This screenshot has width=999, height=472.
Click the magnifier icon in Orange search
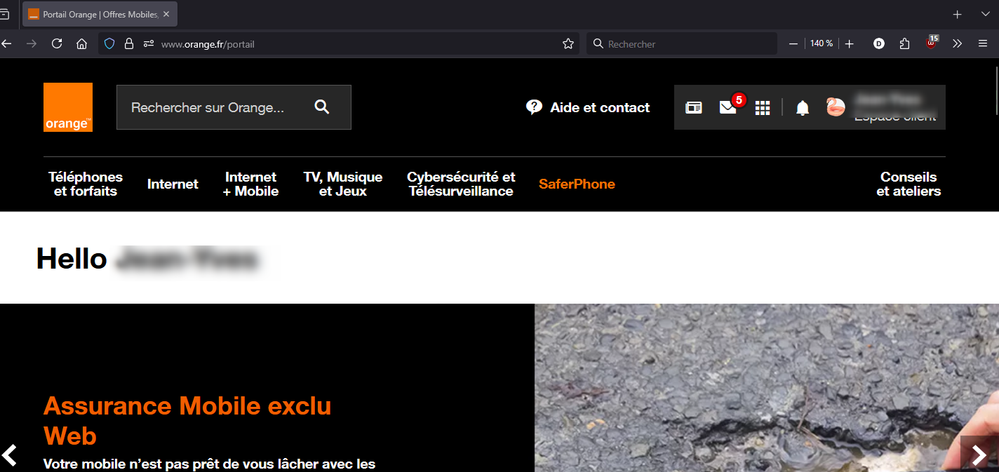point(322,107)
